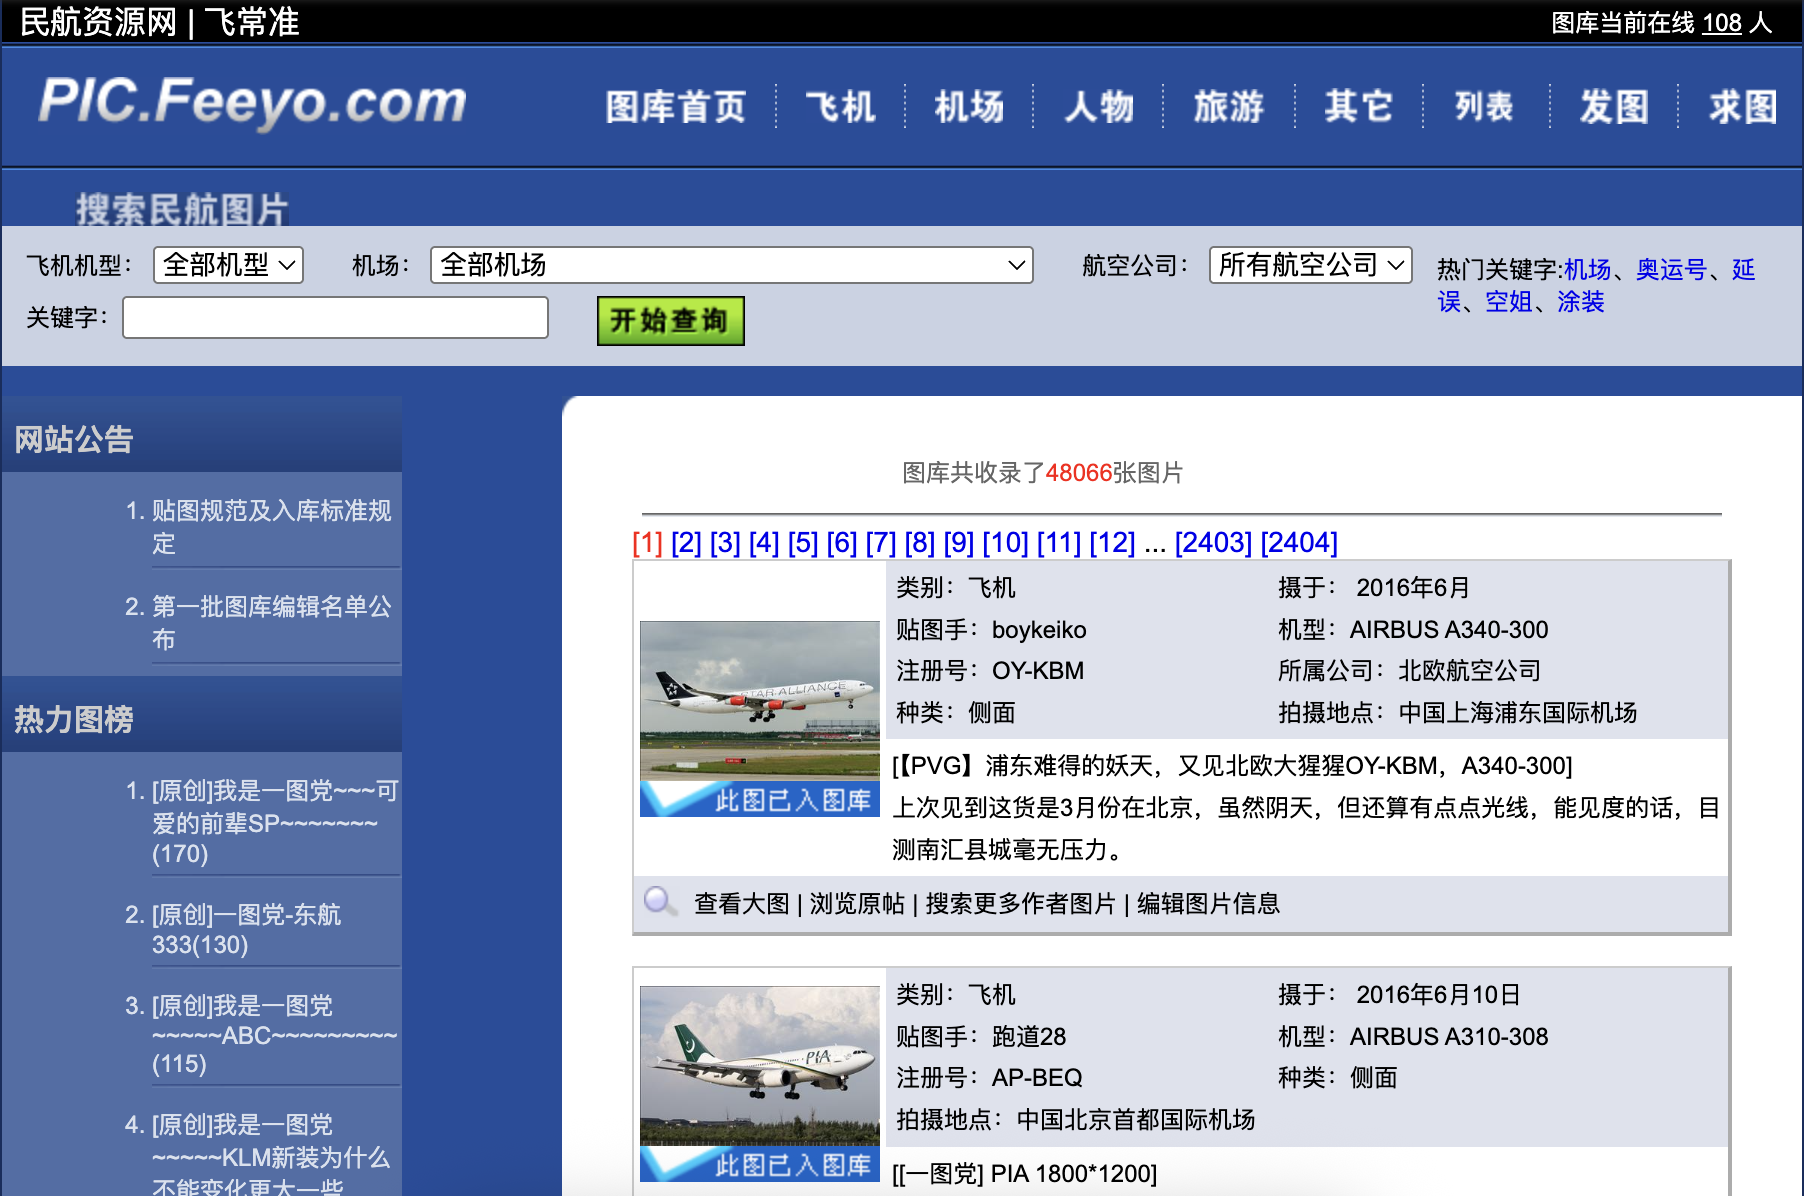Jump to page [2] of results
The image size is (1804, 1196).
[x=686, y=543]
